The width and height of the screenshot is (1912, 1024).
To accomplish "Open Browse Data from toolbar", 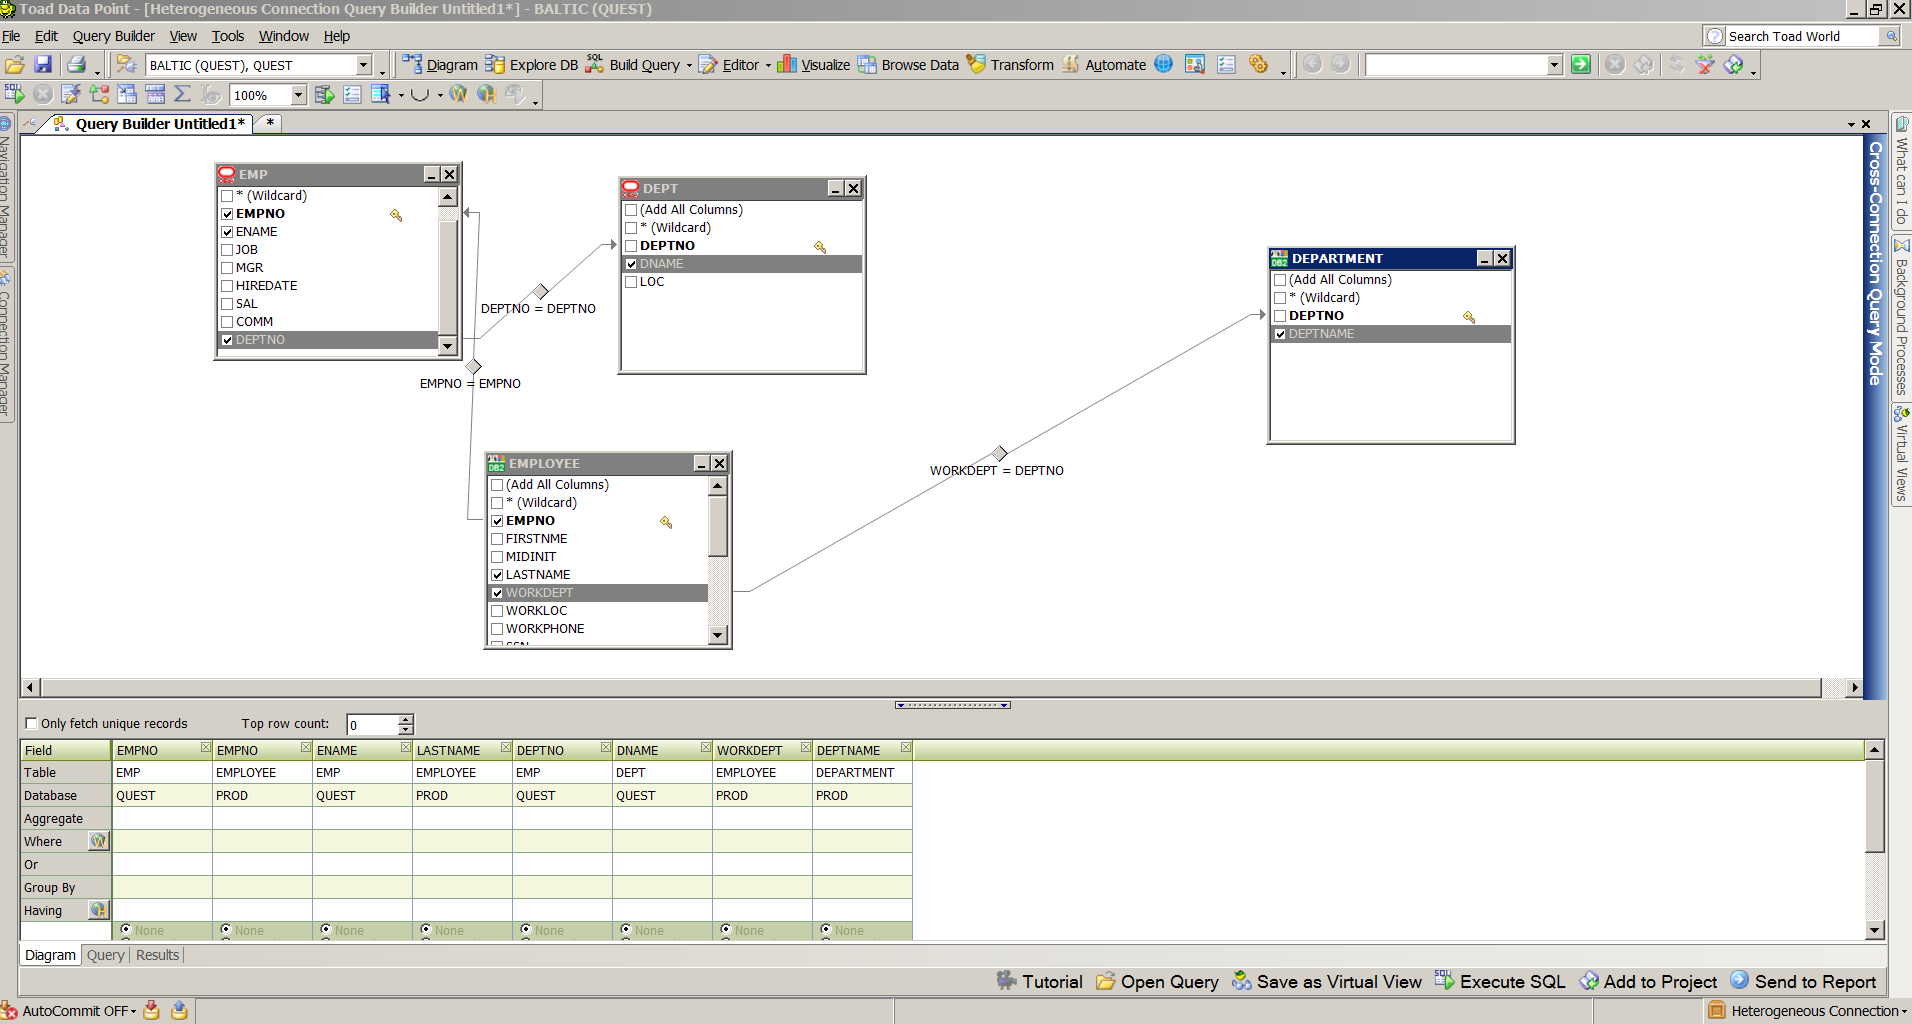I will 908,65.
